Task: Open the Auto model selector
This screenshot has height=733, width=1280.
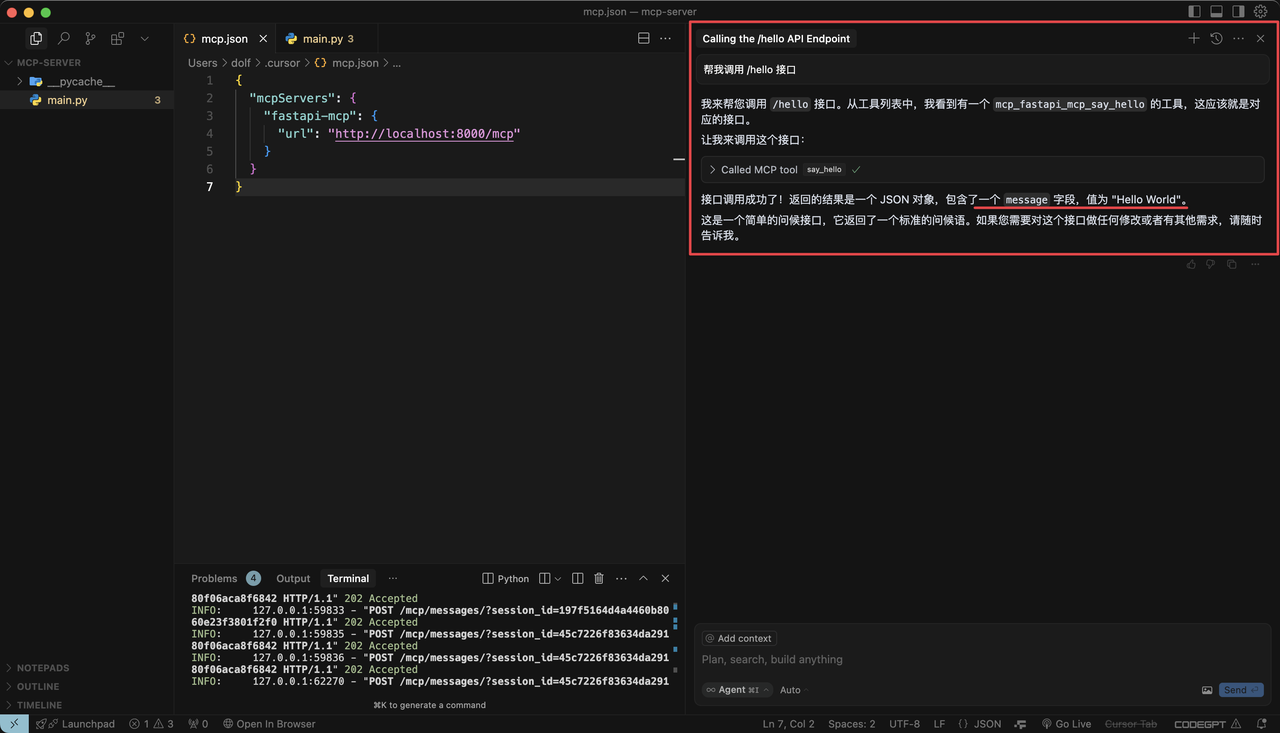Action: tap(789, 690)
